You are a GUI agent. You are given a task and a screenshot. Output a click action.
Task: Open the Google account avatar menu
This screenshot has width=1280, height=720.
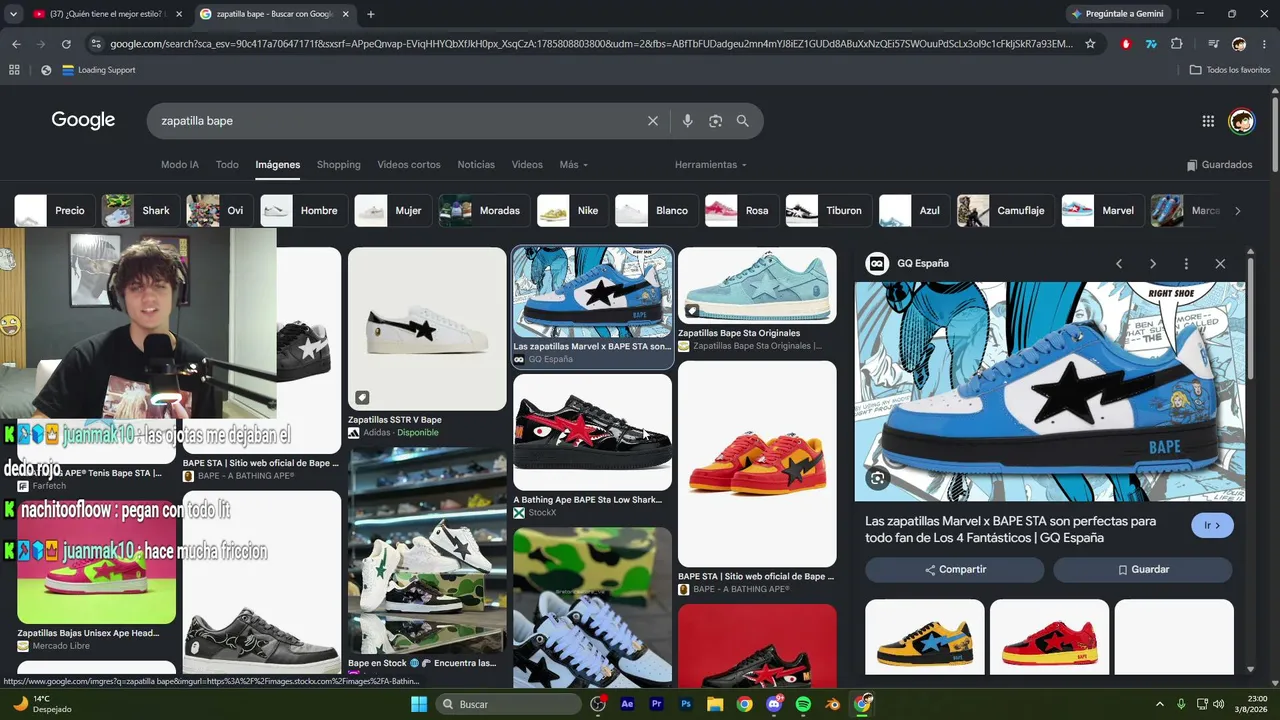click(1241, 121)
